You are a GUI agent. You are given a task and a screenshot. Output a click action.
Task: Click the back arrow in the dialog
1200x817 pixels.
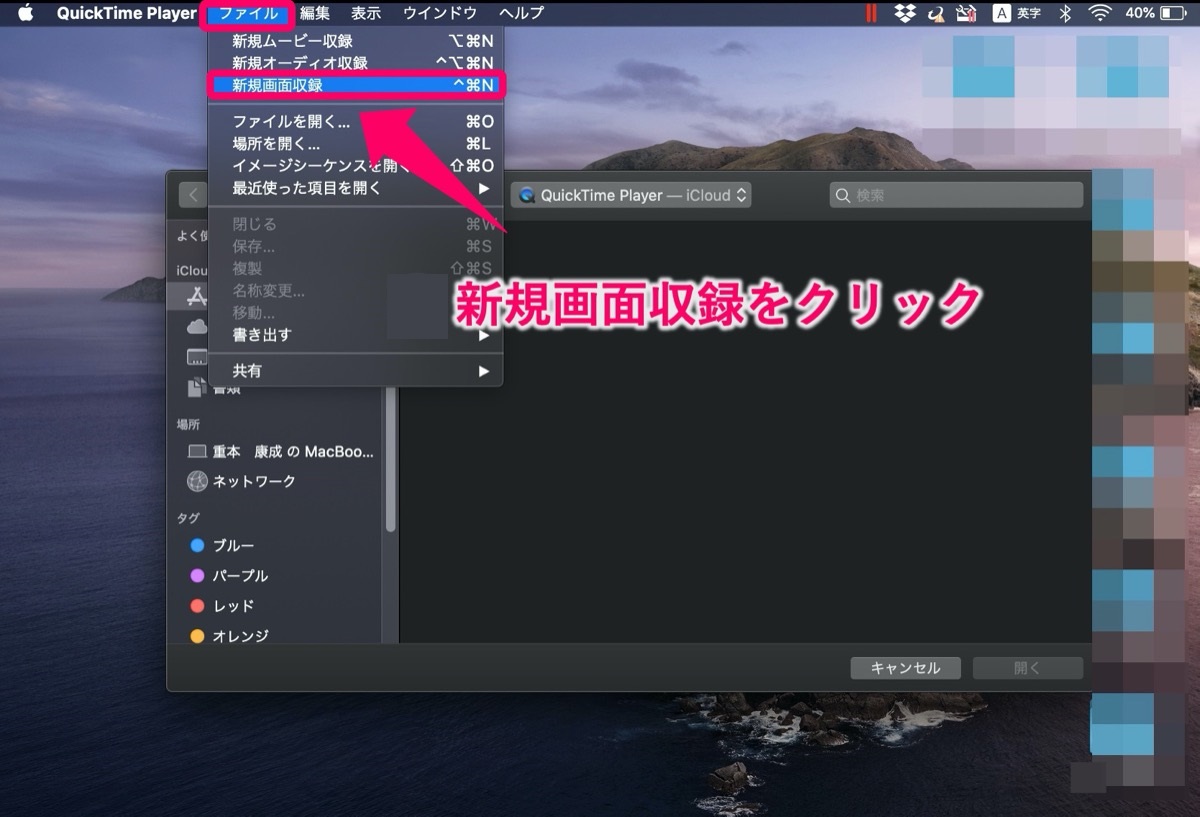pos(193,195)
